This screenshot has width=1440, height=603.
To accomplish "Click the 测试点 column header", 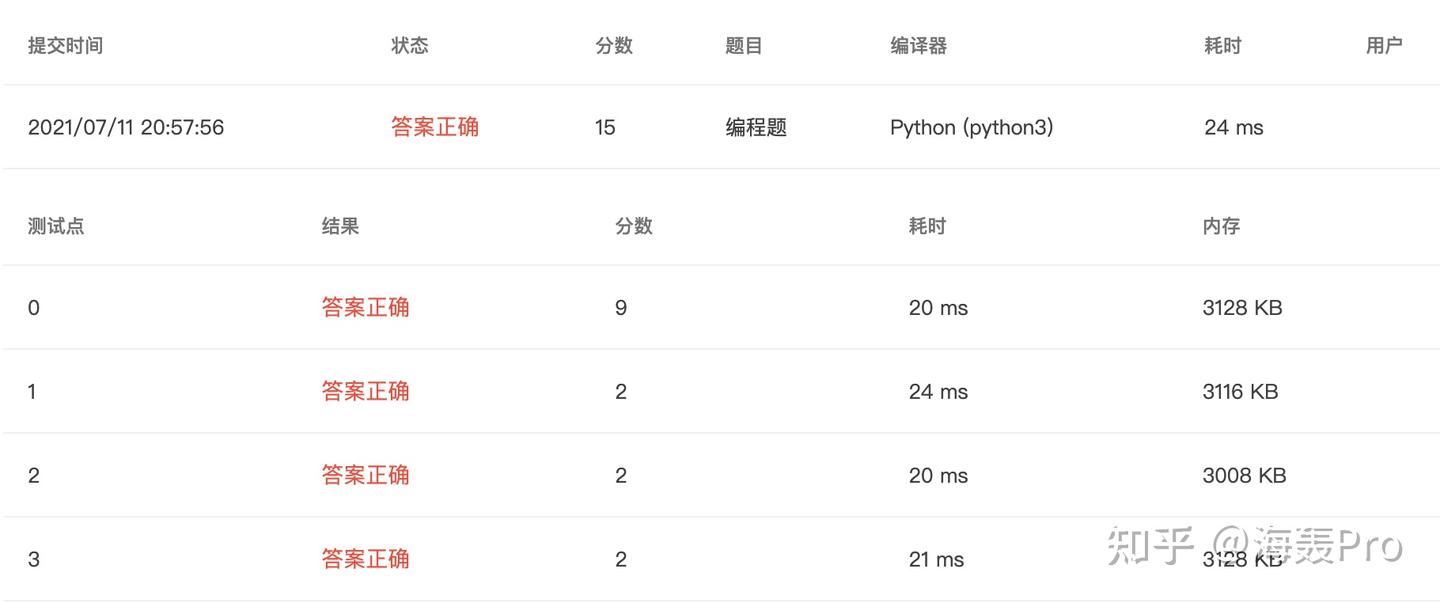I will click(56, 226).
